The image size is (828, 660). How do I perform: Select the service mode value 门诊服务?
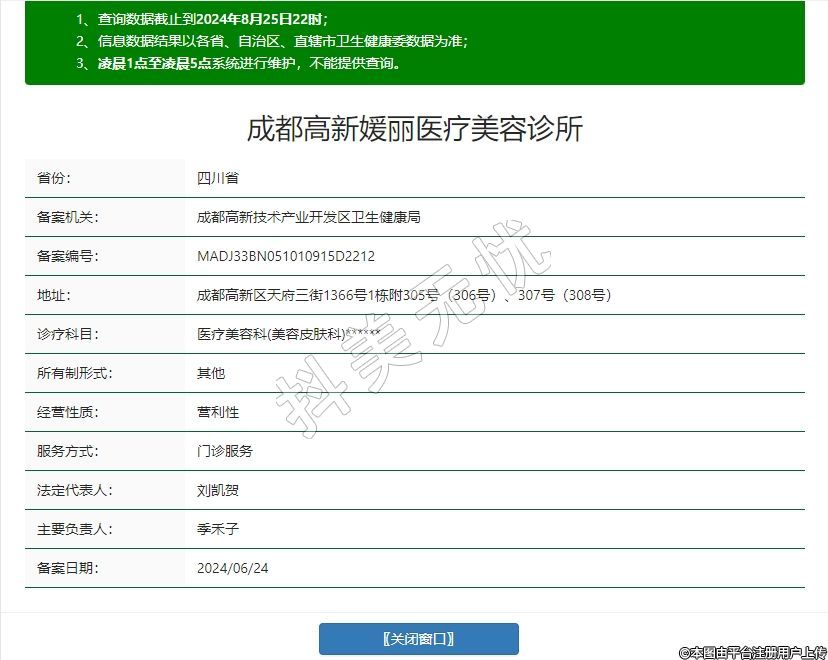pos(225,451)
